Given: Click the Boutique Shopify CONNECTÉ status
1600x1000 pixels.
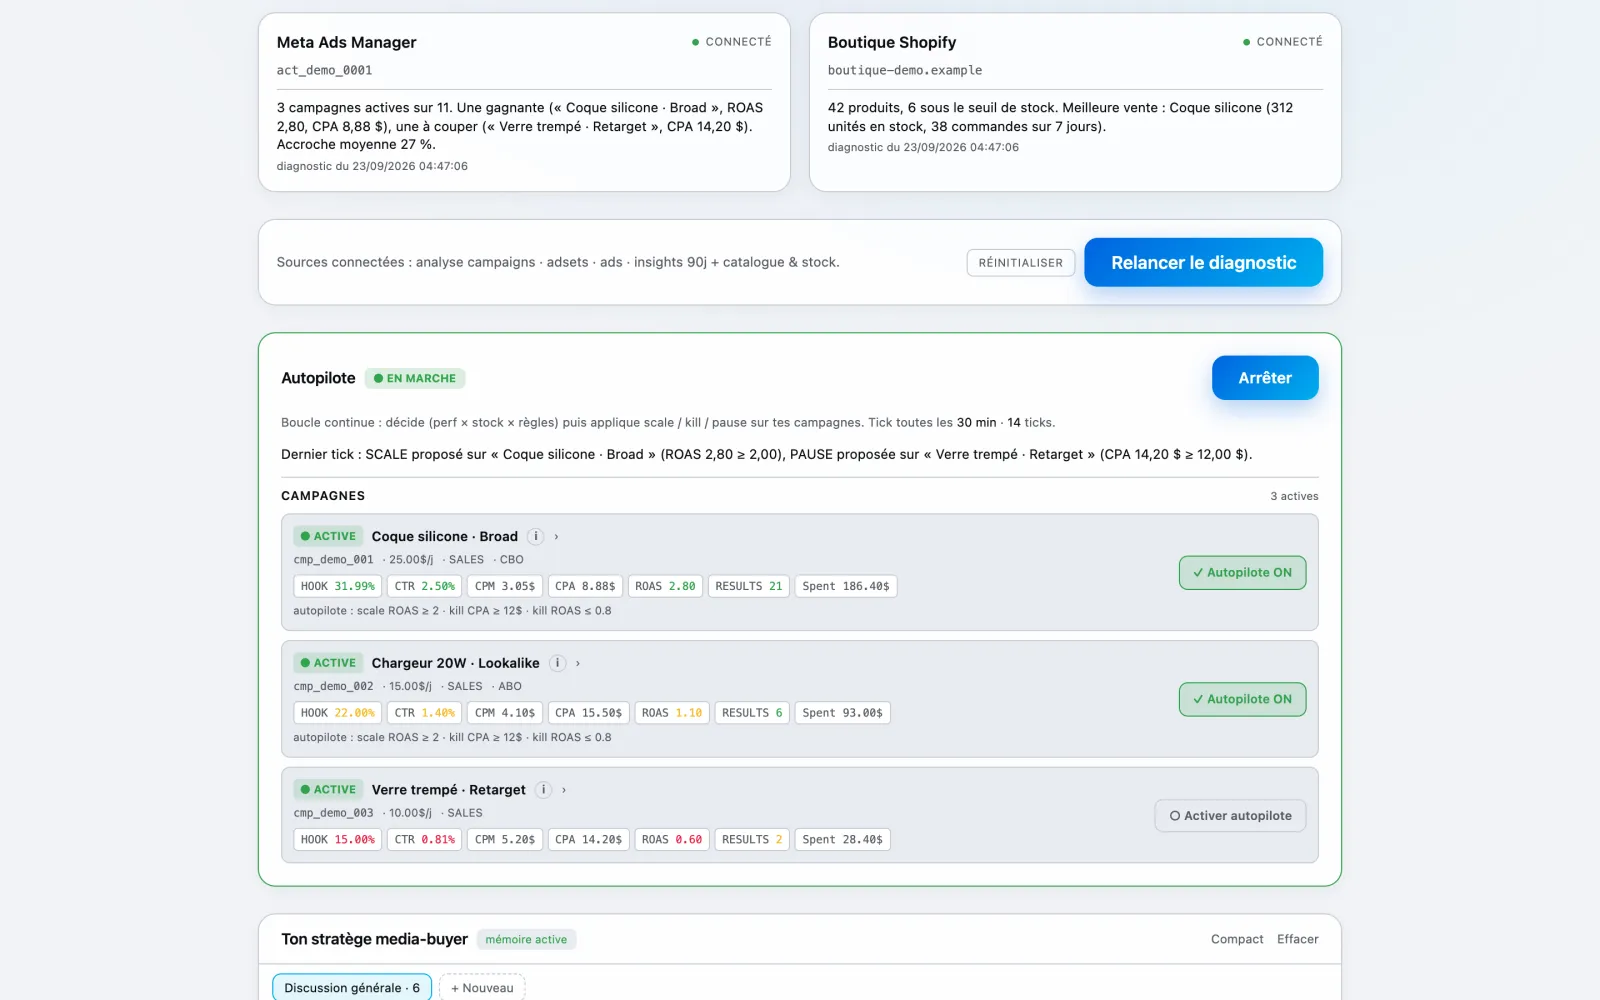Looking at the screenshot, I should coord(1283,42).
